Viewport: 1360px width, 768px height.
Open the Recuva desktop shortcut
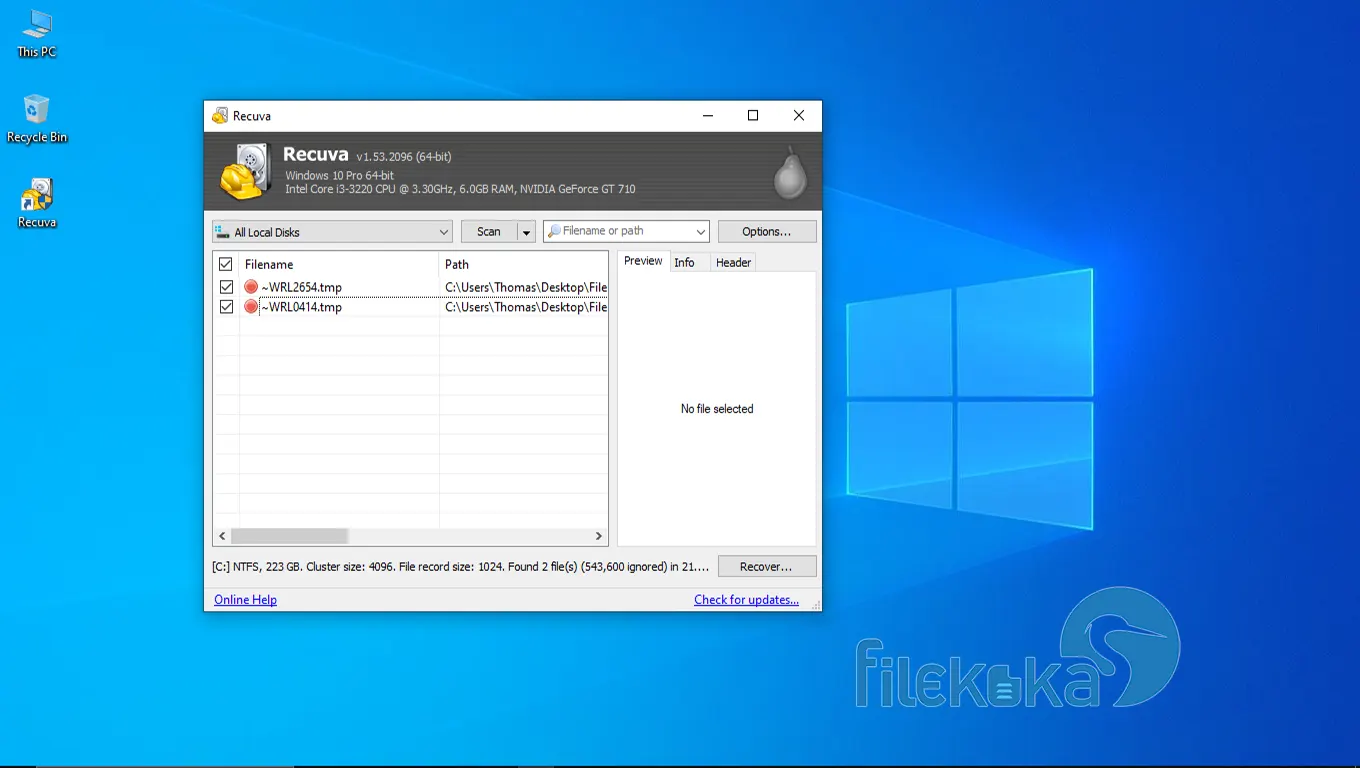[x=37, y=204]
